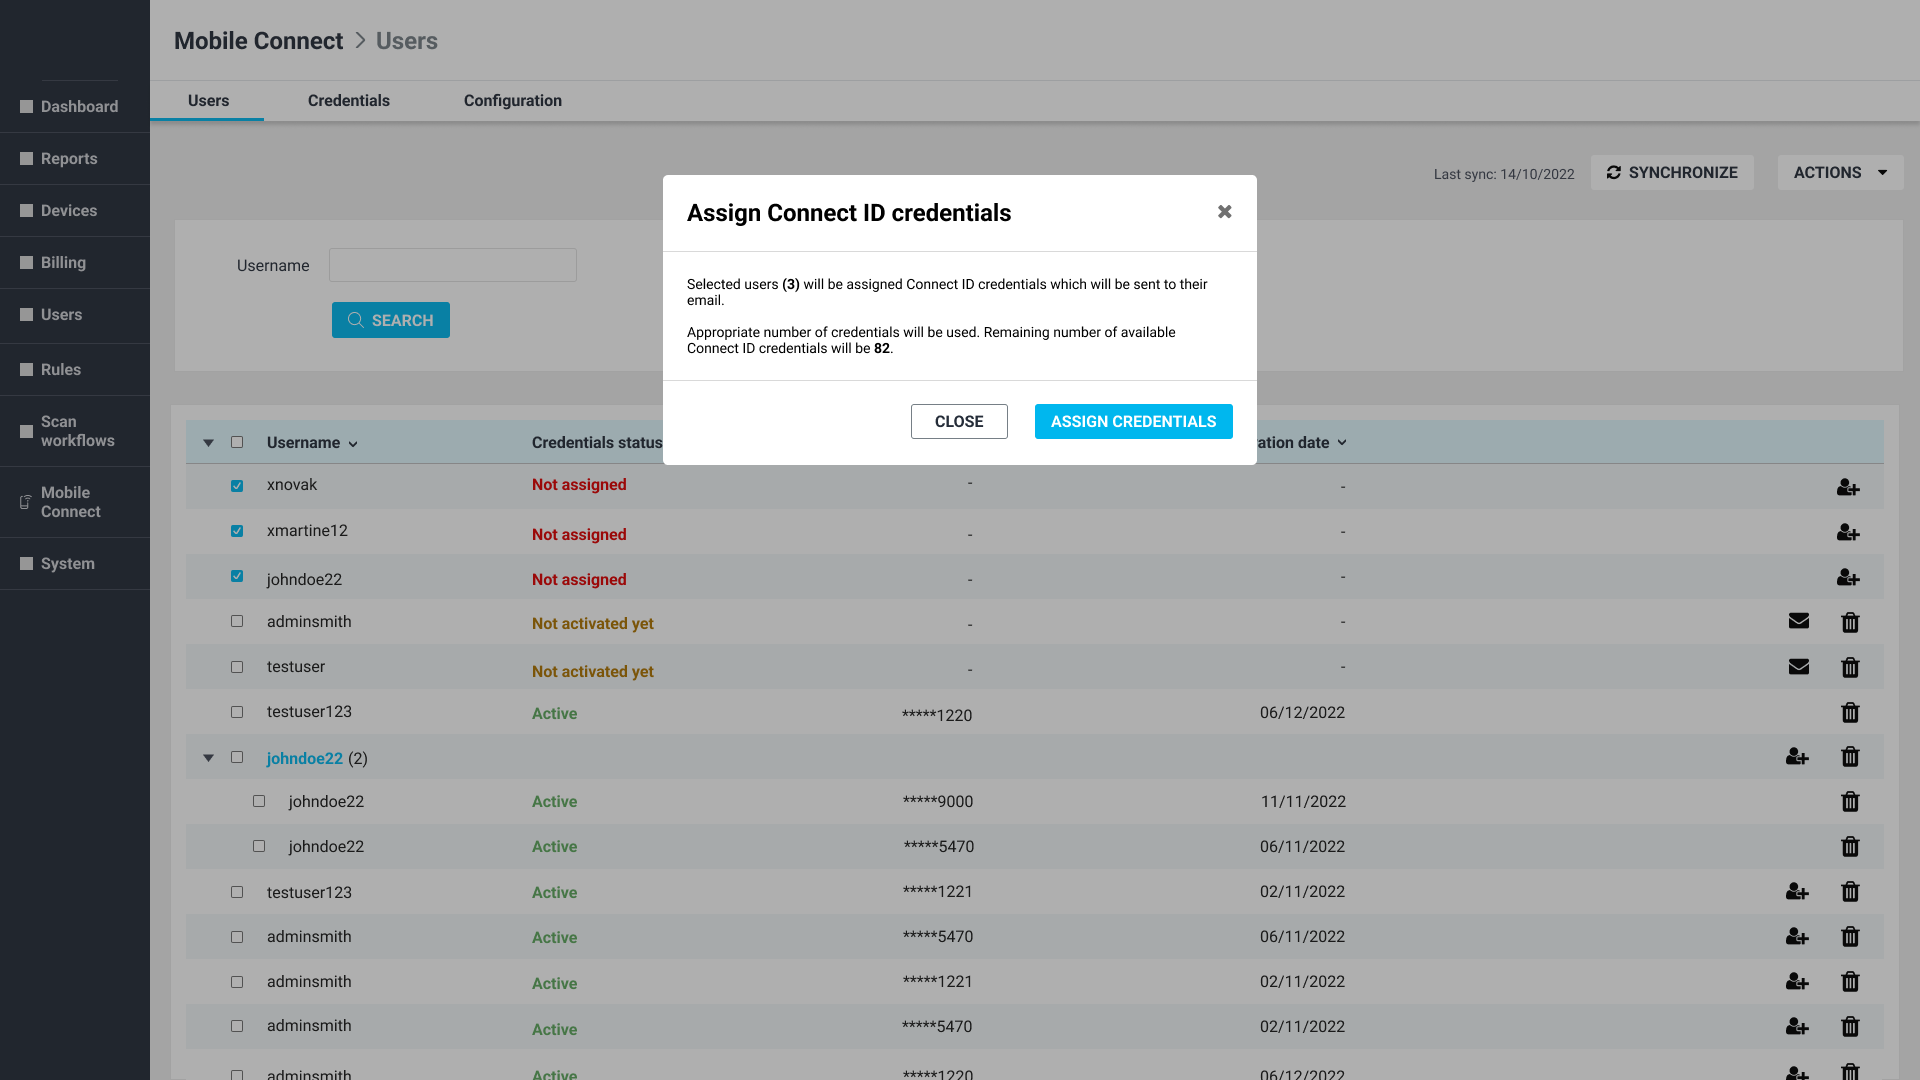Click the add-user icon on the xnovak row
Image resolution: width=1920 pixels, height=1080 pixels.
point(1847,488)
